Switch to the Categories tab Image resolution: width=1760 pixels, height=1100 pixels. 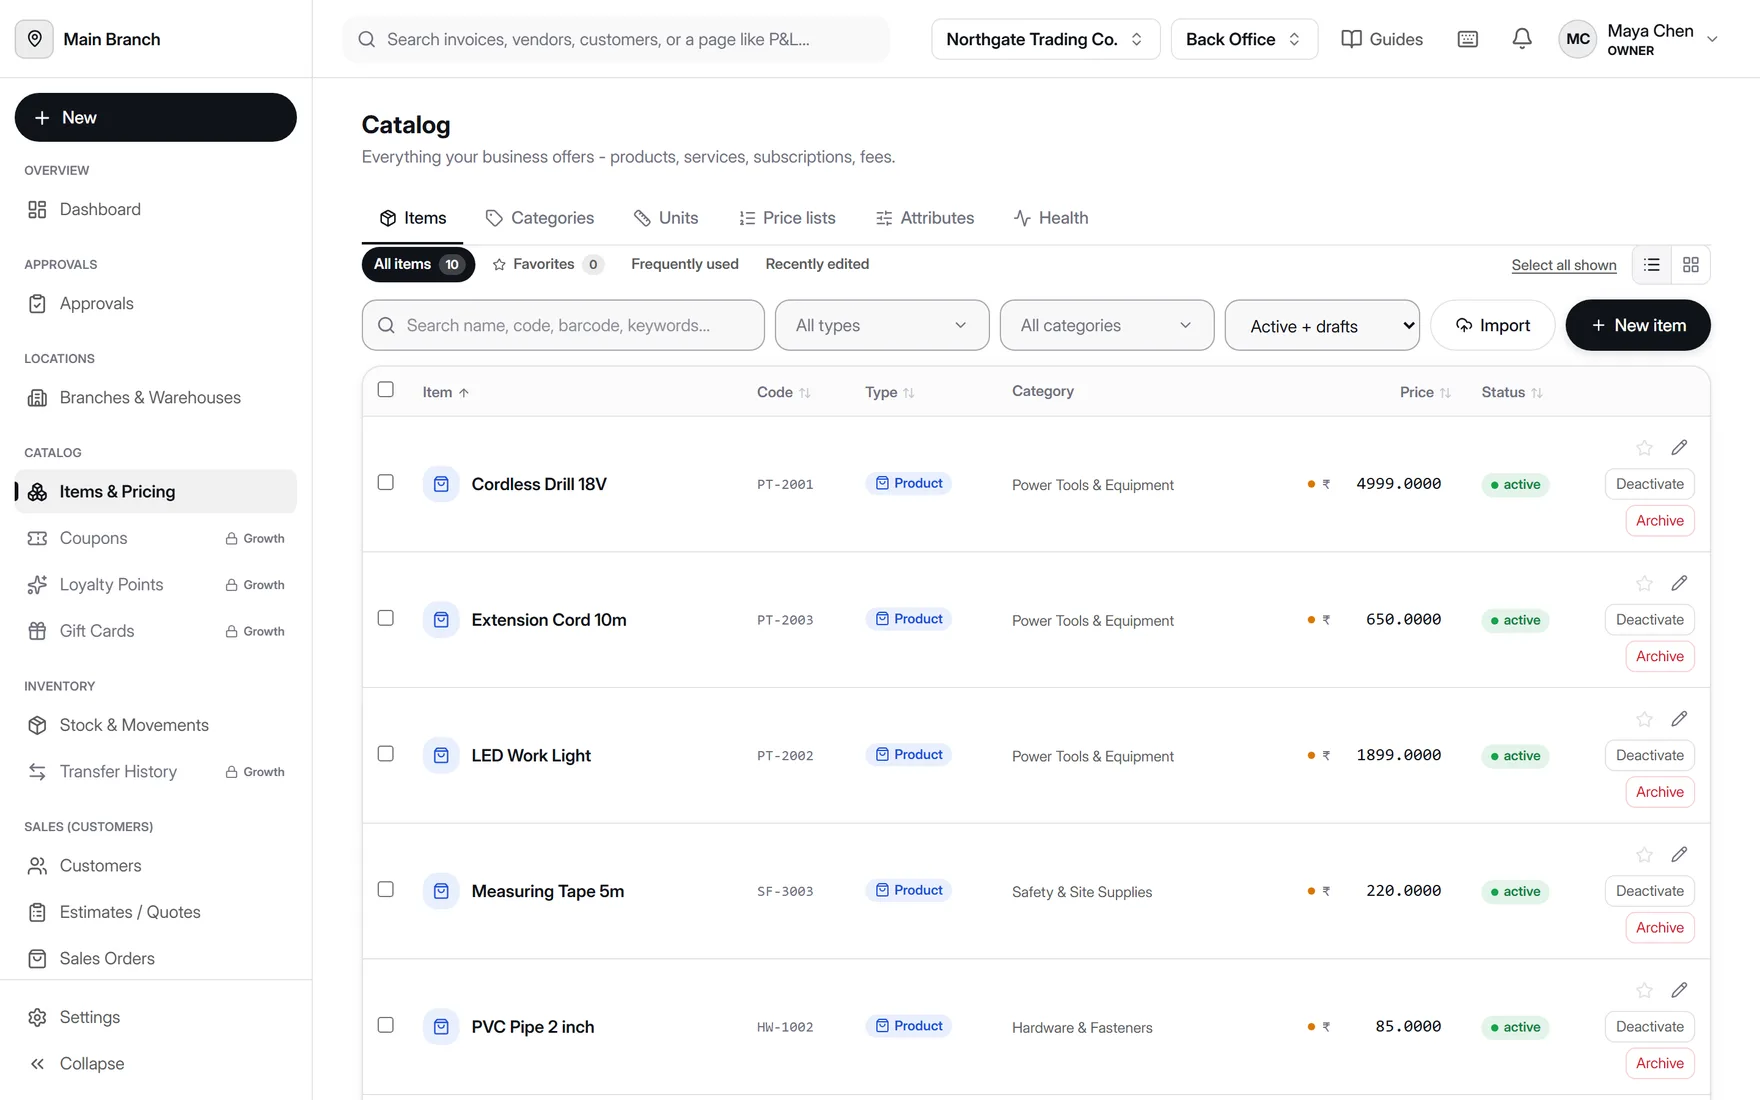tap(540, 218)
